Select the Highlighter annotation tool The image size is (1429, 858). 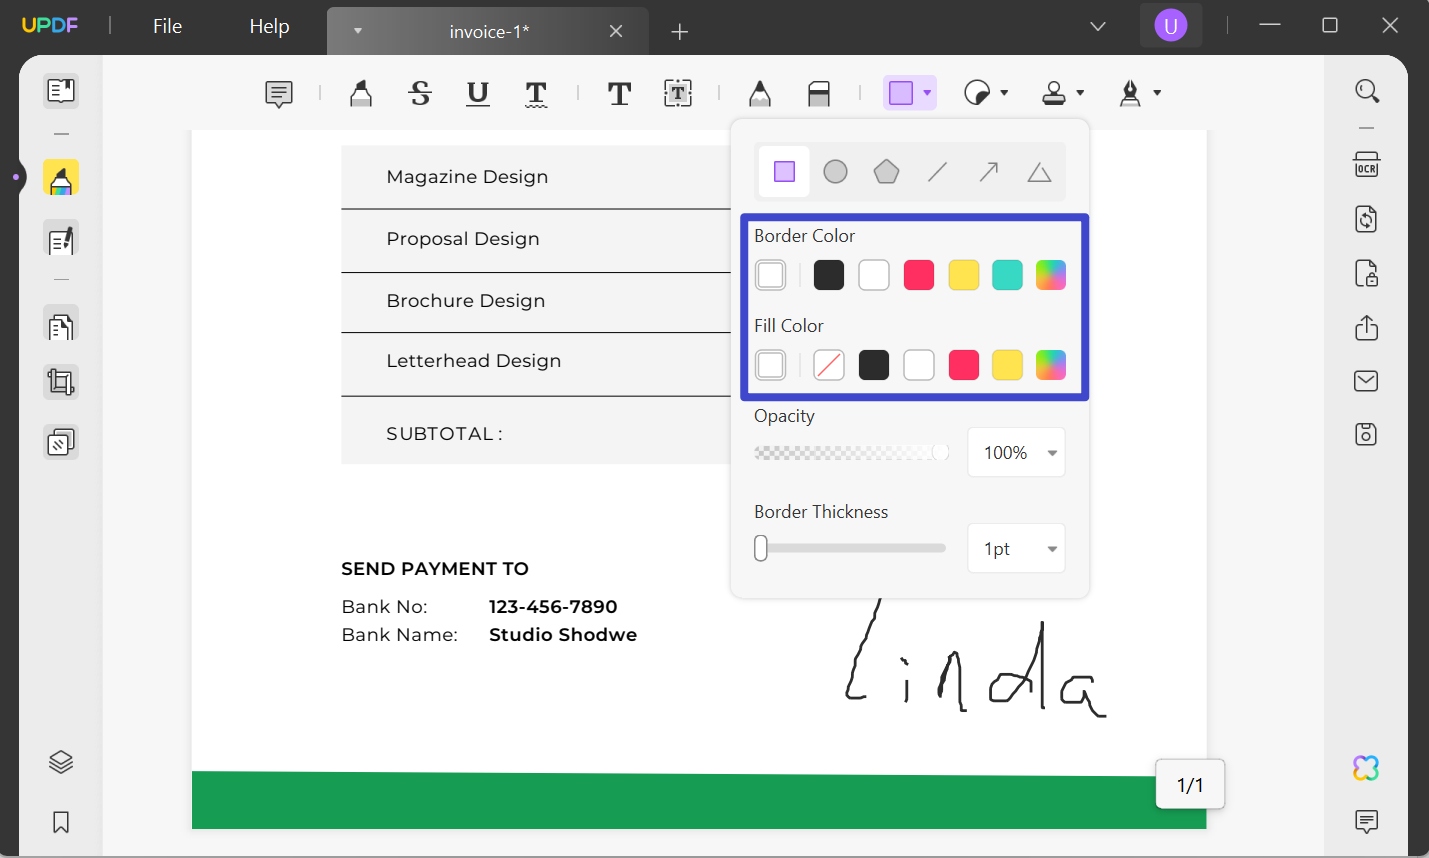[360, 93]
